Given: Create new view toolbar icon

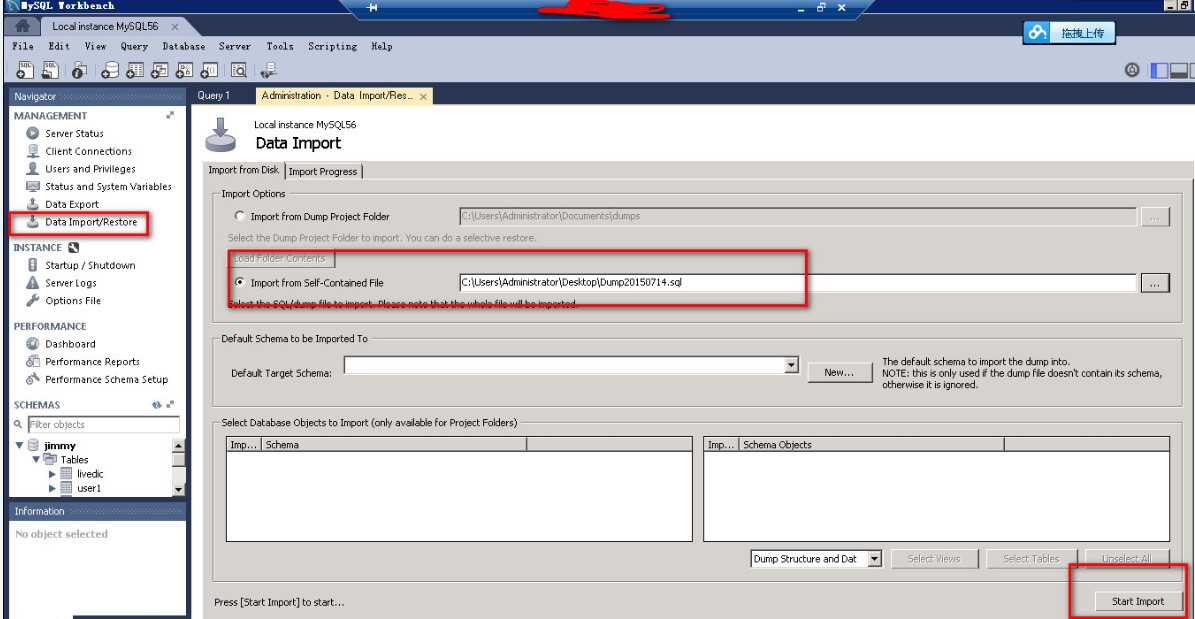Looking at the screenshot, I should 160,70.
